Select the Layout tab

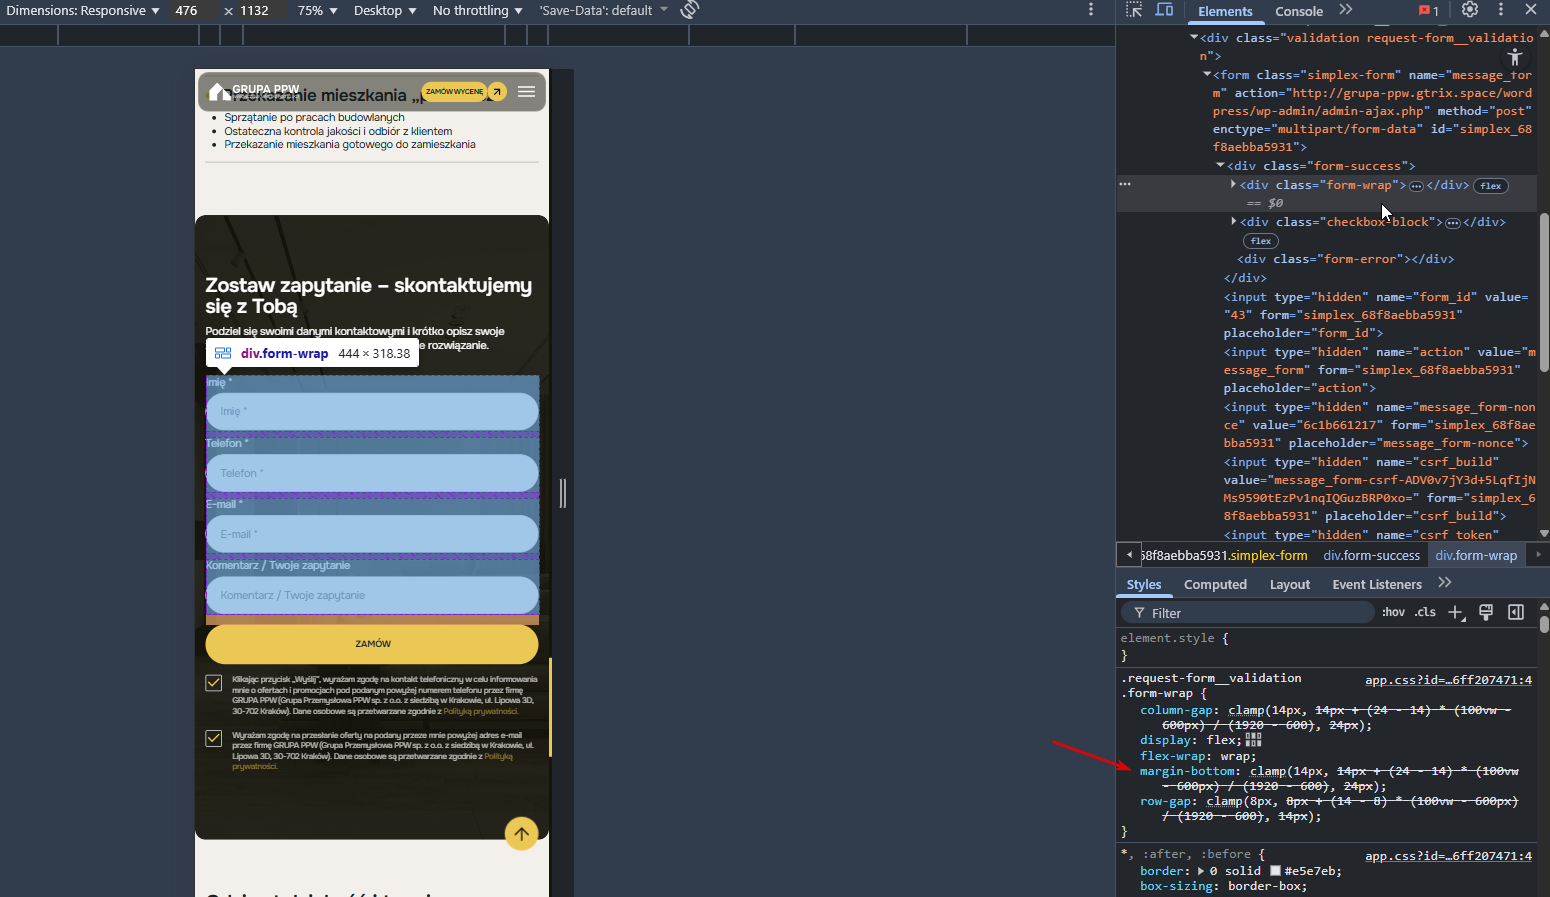click(x=1290, y=584)
